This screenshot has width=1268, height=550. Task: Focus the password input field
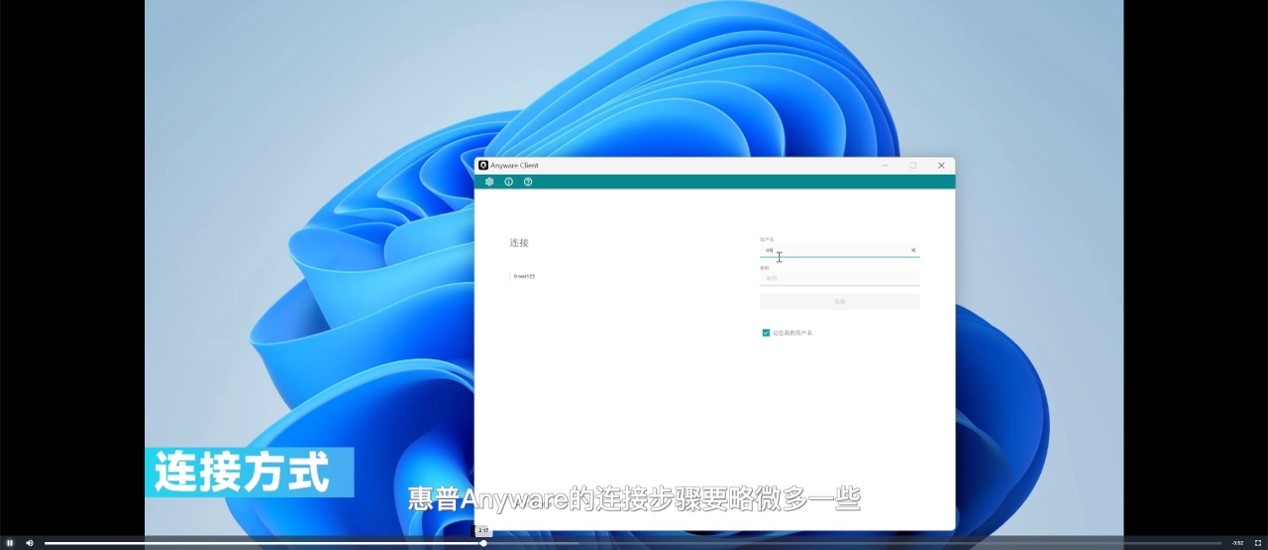(x=839, y=278)
